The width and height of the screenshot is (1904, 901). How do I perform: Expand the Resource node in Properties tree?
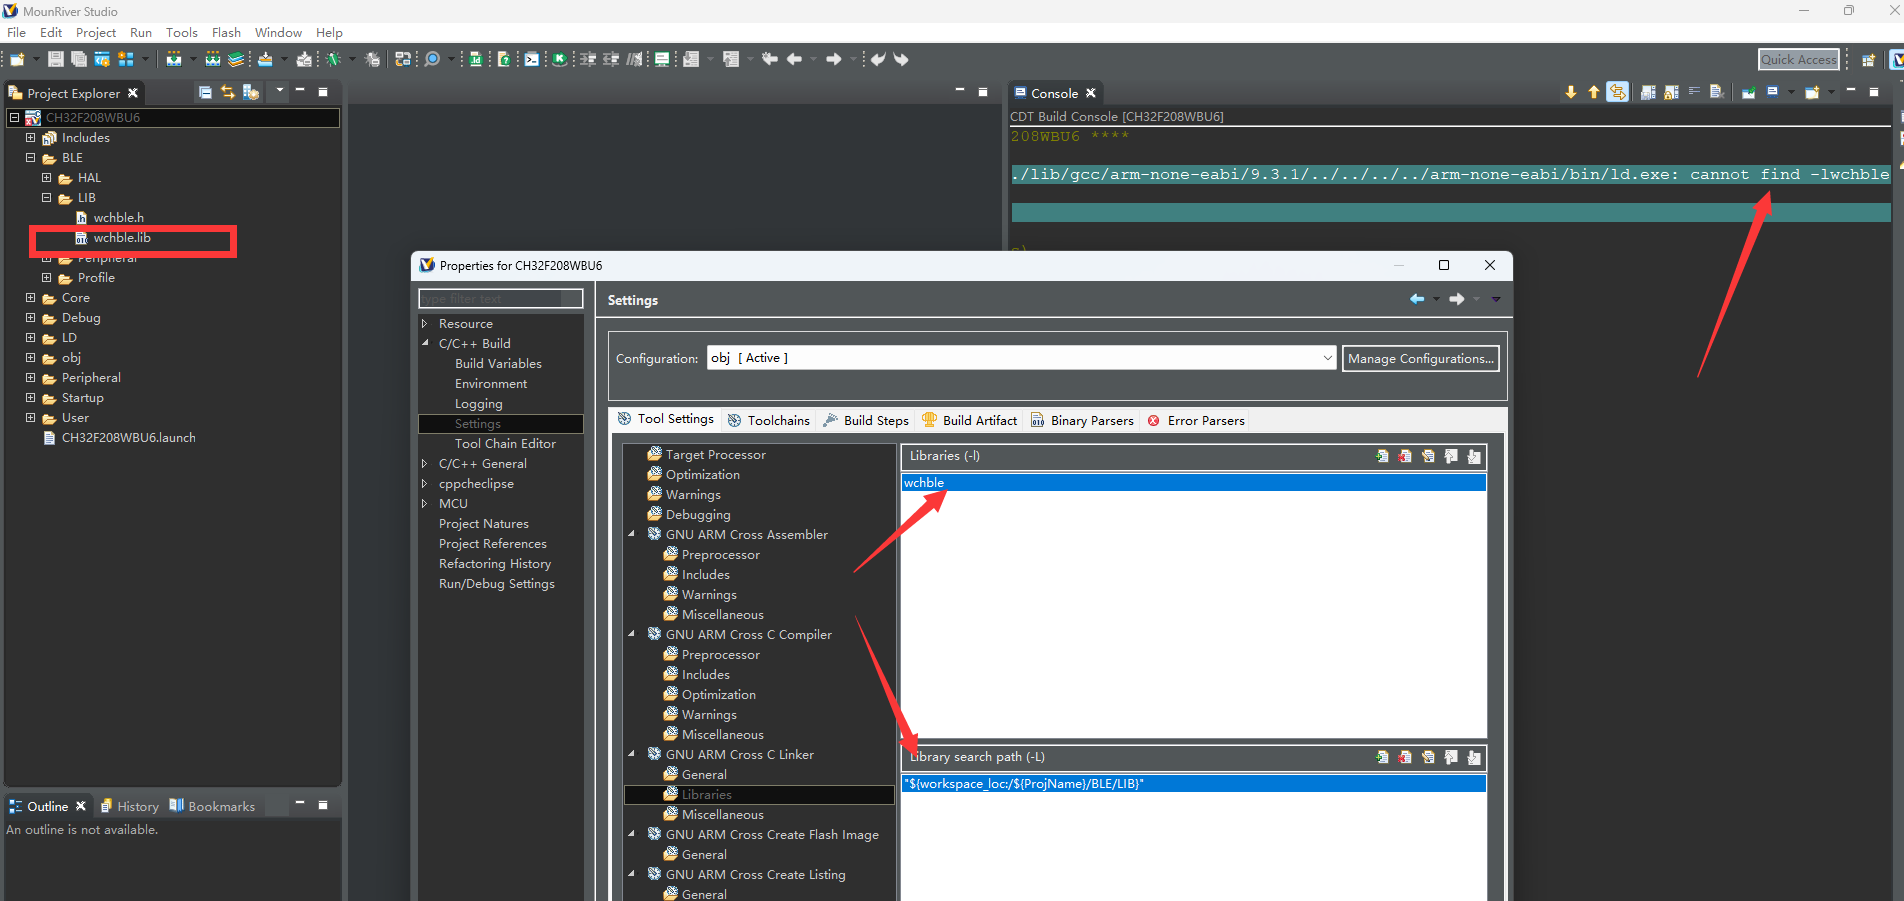pyautogui.click(x=425, y=324)
